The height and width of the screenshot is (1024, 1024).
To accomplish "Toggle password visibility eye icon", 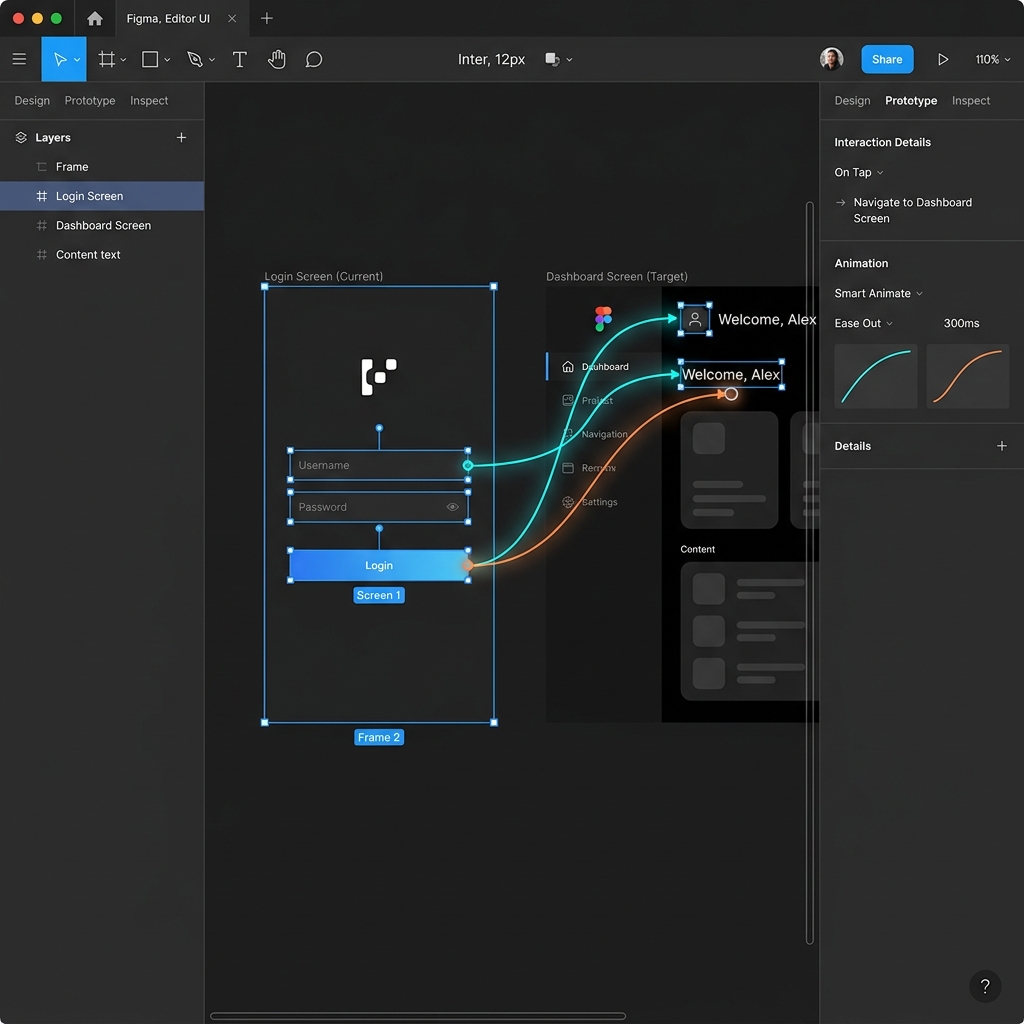I will [x=452, y=507].
